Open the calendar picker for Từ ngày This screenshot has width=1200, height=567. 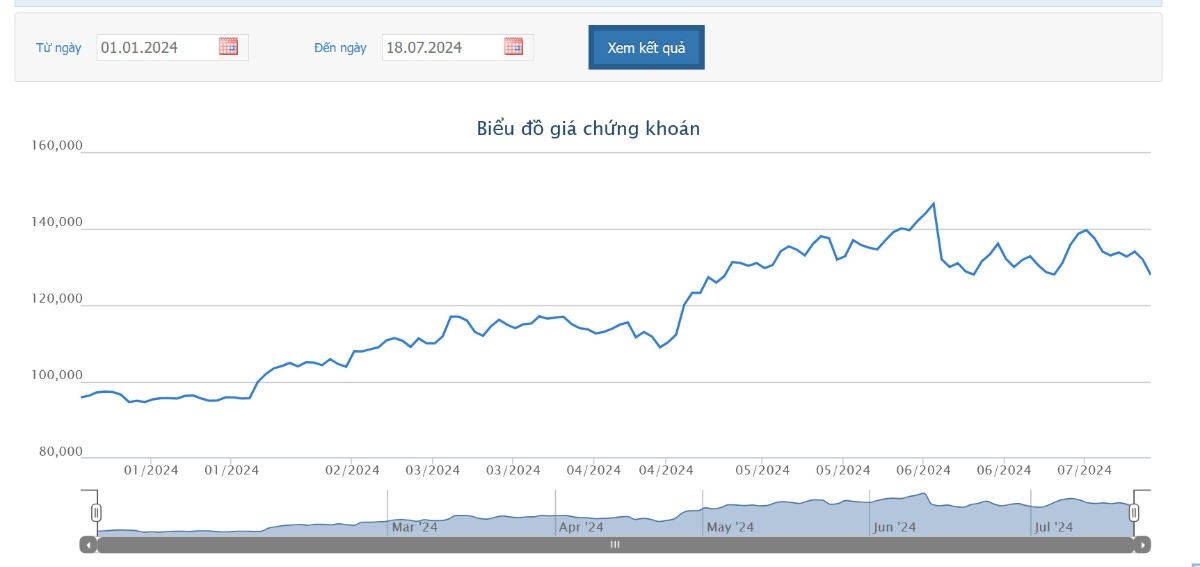tap(228, 47)
